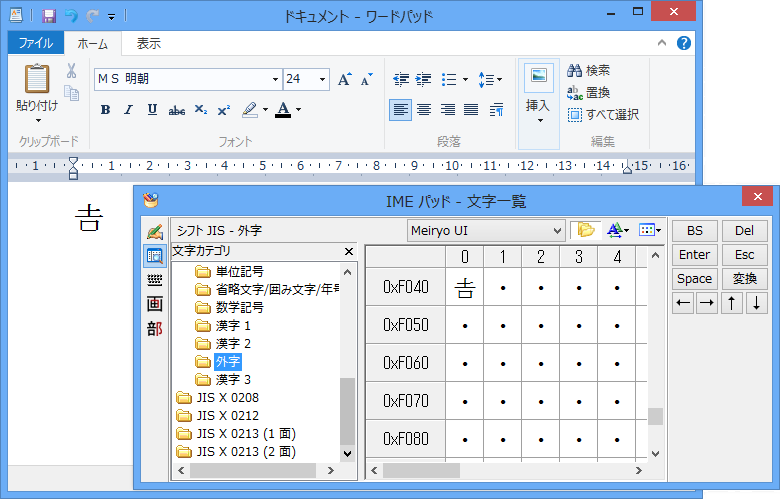Toggle left text alignment

coord(400,110)
